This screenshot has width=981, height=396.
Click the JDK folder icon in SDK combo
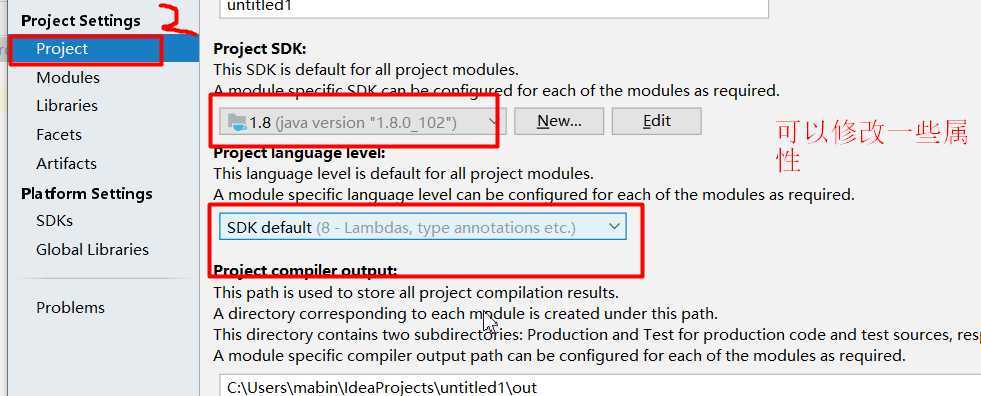[237, 122]
